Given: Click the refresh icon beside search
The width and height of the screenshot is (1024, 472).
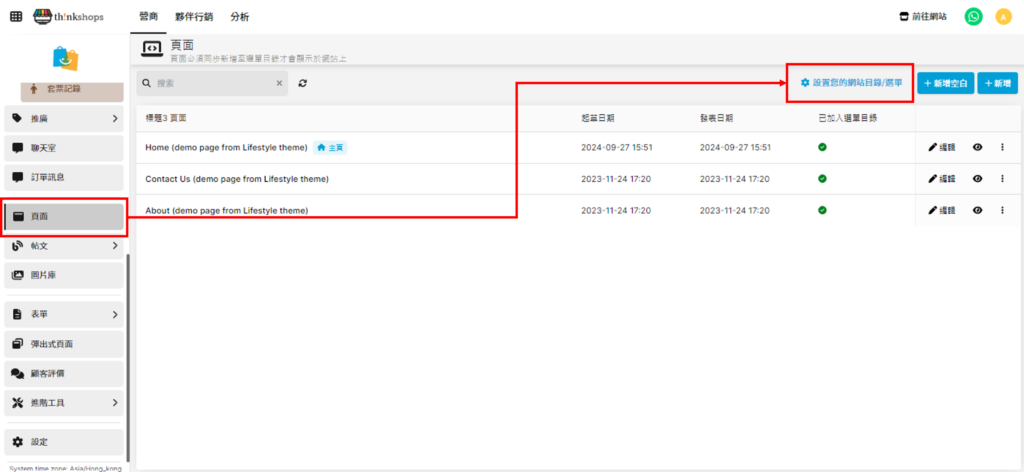Looking at the screenshot, I should tap(302, 84).
